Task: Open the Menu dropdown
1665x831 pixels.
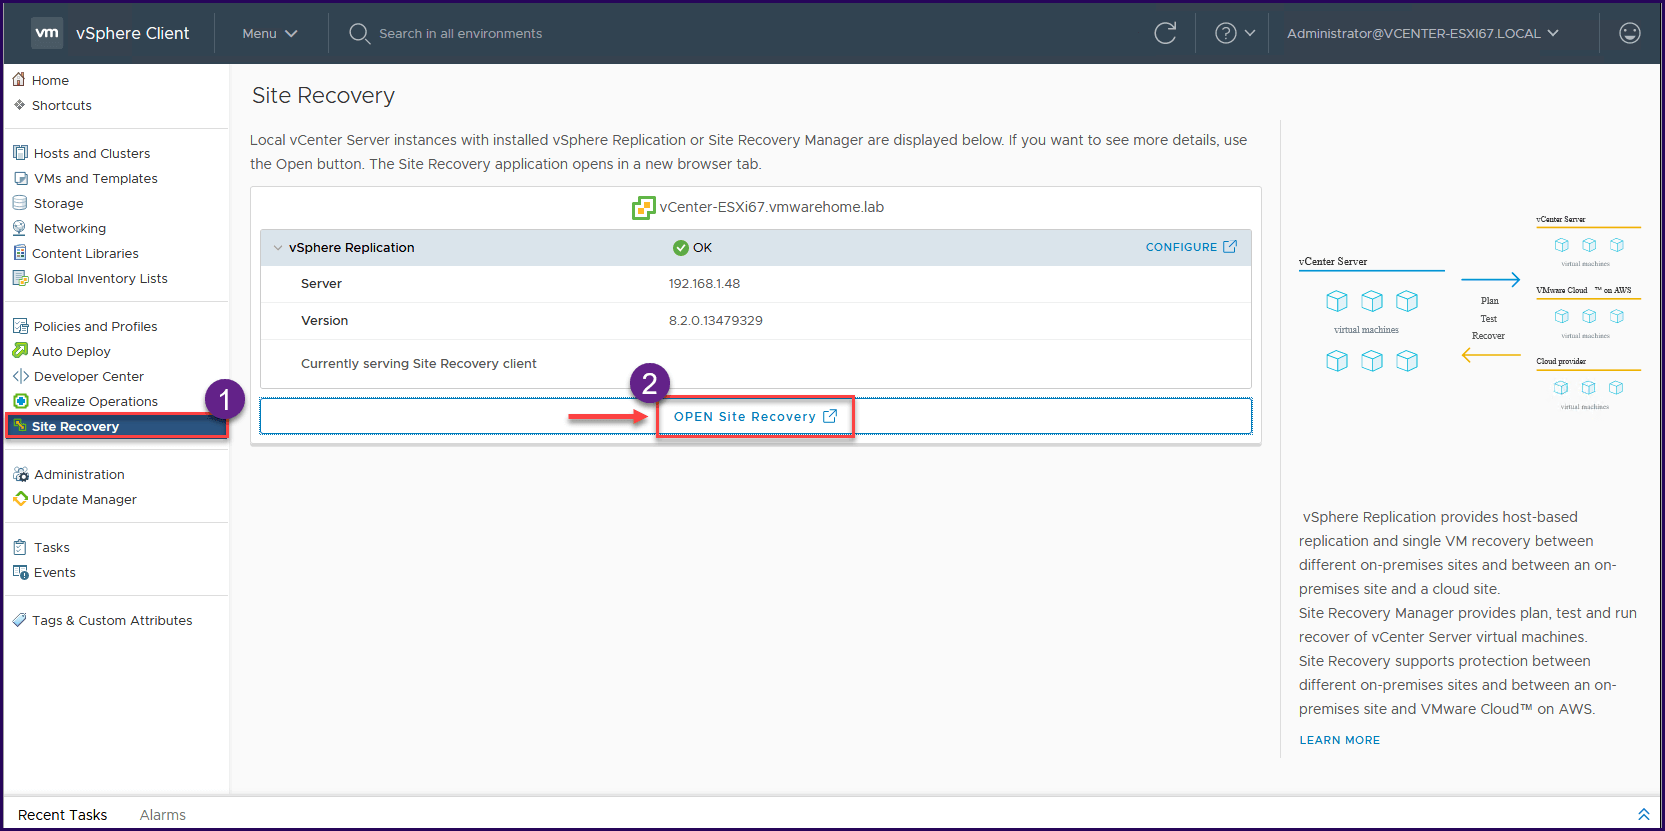Action: click(270, 33)
